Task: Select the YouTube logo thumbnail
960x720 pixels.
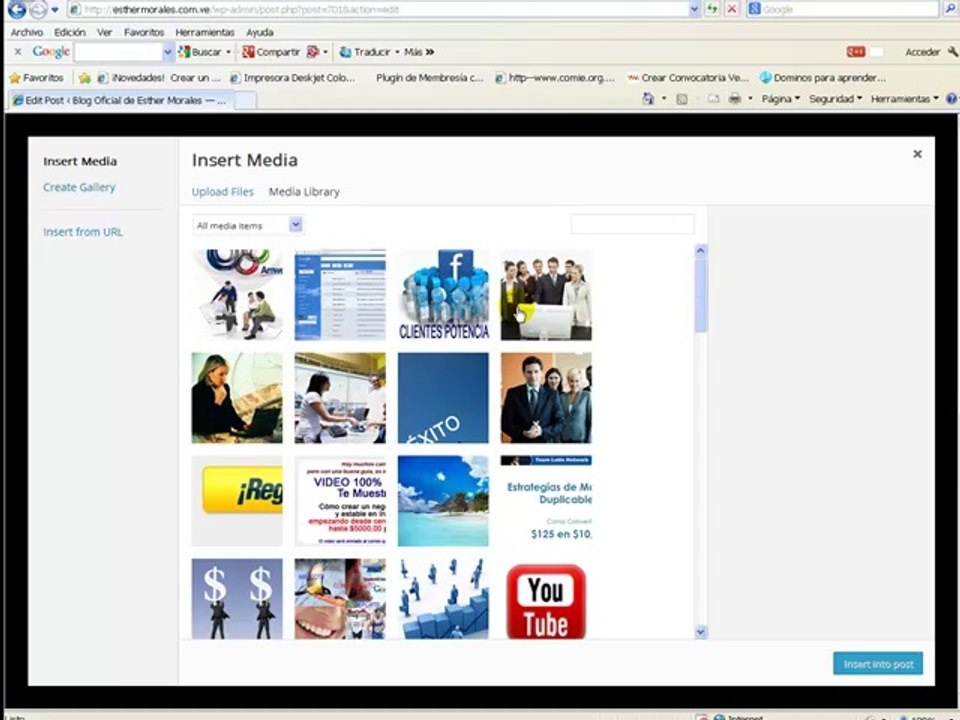Action: coord(546,599)
